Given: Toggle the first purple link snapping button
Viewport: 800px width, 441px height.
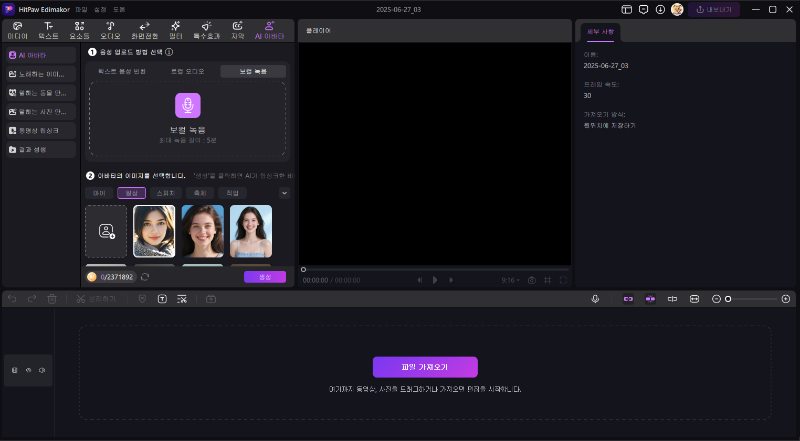Looking at the screenshot, I should coord(629,299).
